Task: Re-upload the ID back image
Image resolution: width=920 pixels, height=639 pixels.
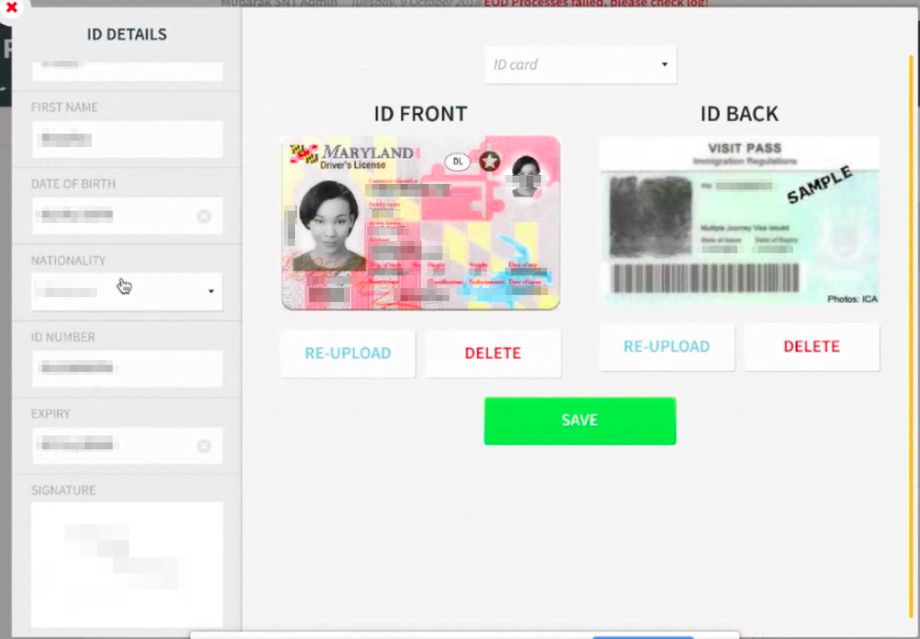Action: pos(667,347)
